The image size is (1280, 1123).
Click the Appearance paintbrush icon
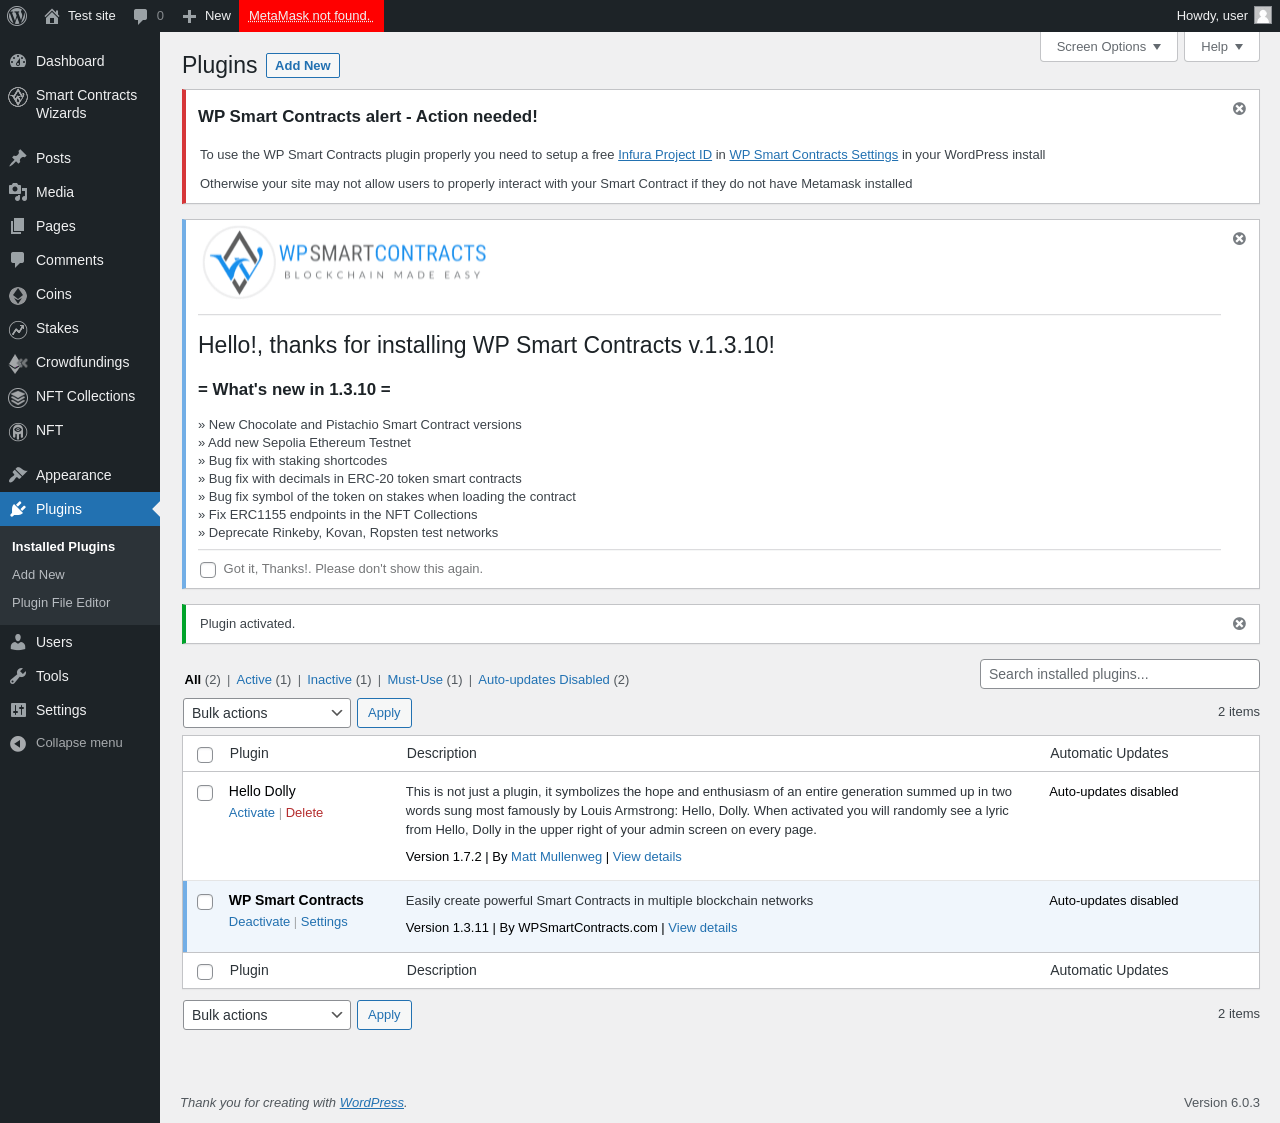(18, 475)
